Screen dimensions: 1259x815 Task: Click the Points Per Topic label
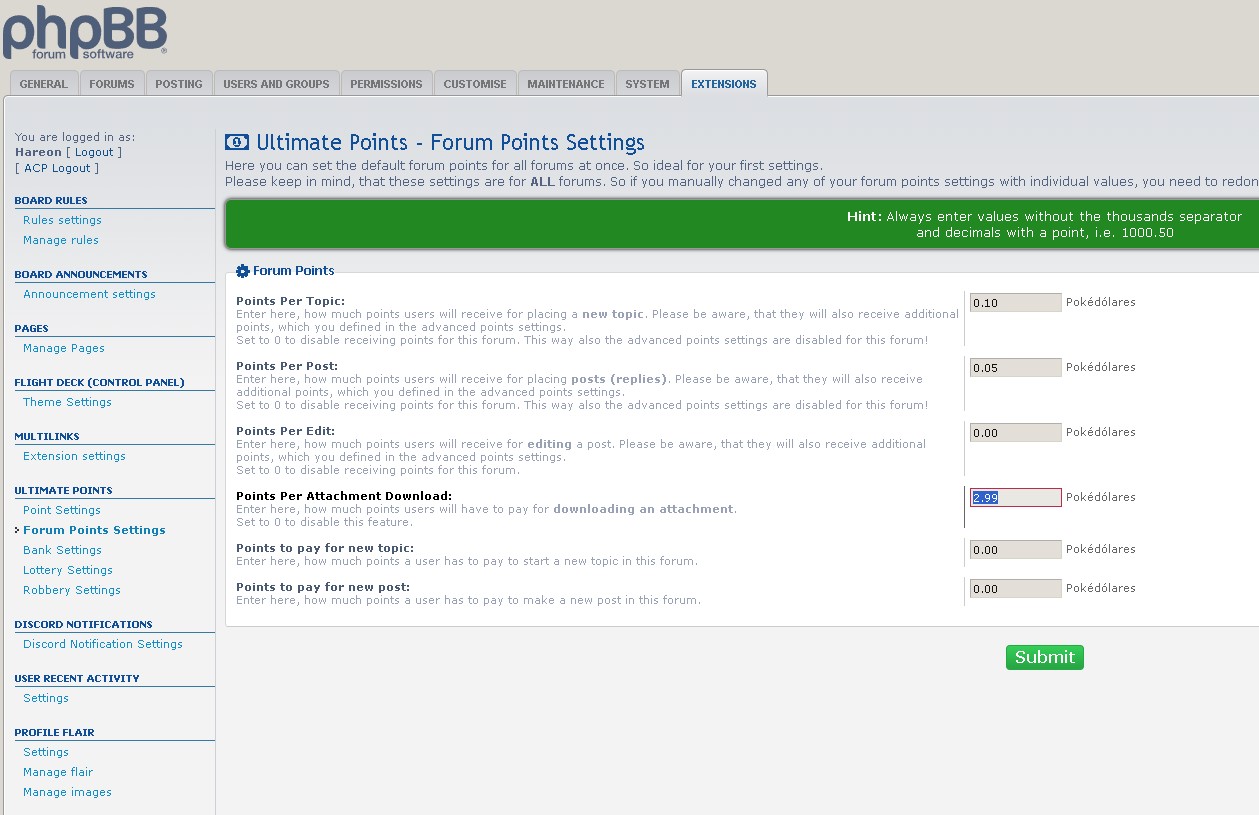[x=290, y=301]
